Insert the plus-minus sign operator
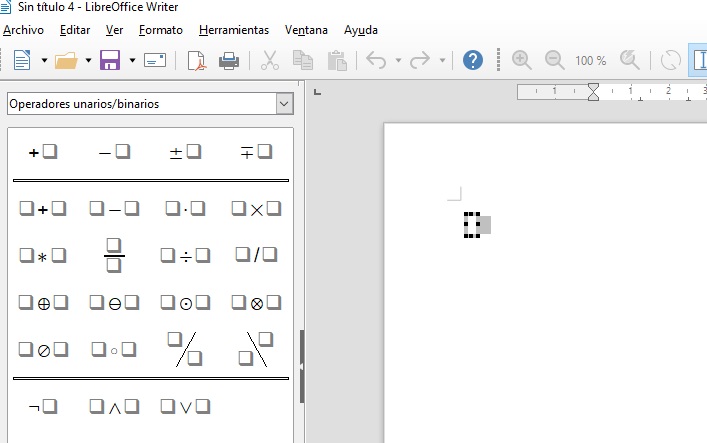The width and height of the screenshot is (707, 443). click(x=185, y=152)
